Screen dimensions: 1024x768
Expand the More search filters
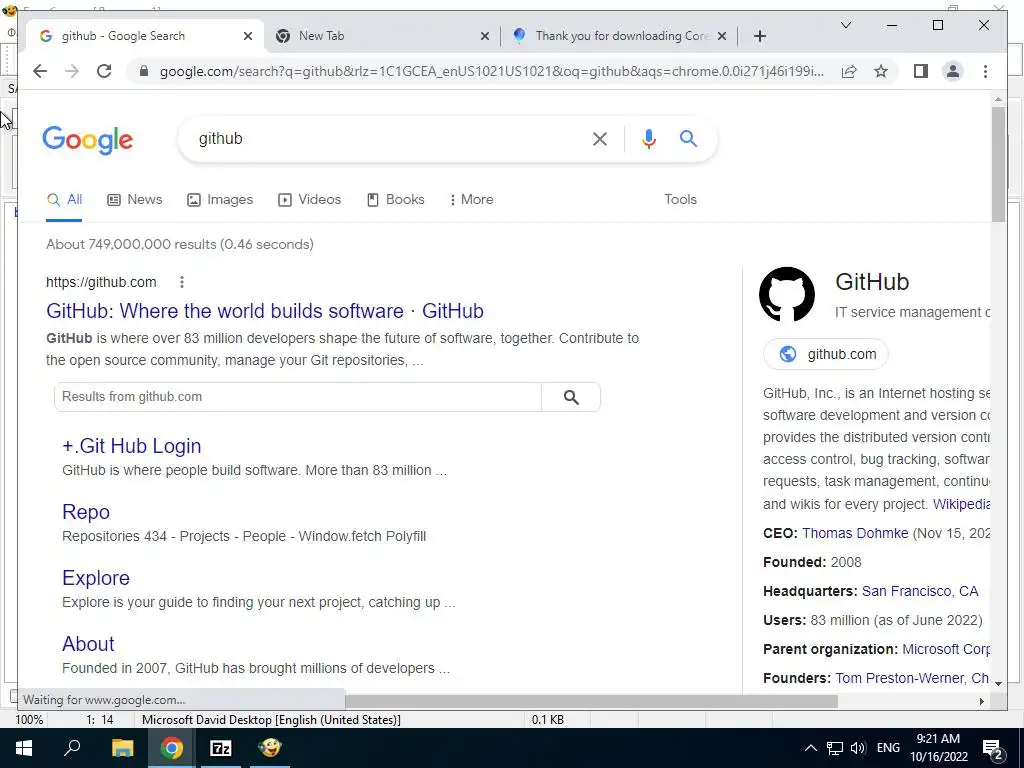(472, 200)
